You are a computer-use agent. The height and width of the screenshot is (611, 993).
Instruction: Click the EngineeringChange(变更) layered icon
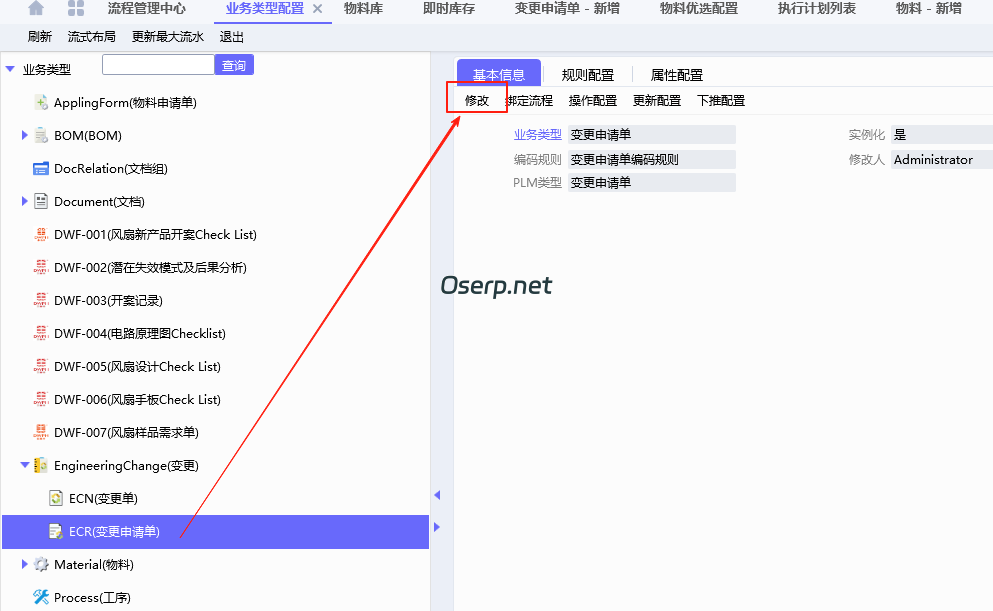tap(41, 465)
